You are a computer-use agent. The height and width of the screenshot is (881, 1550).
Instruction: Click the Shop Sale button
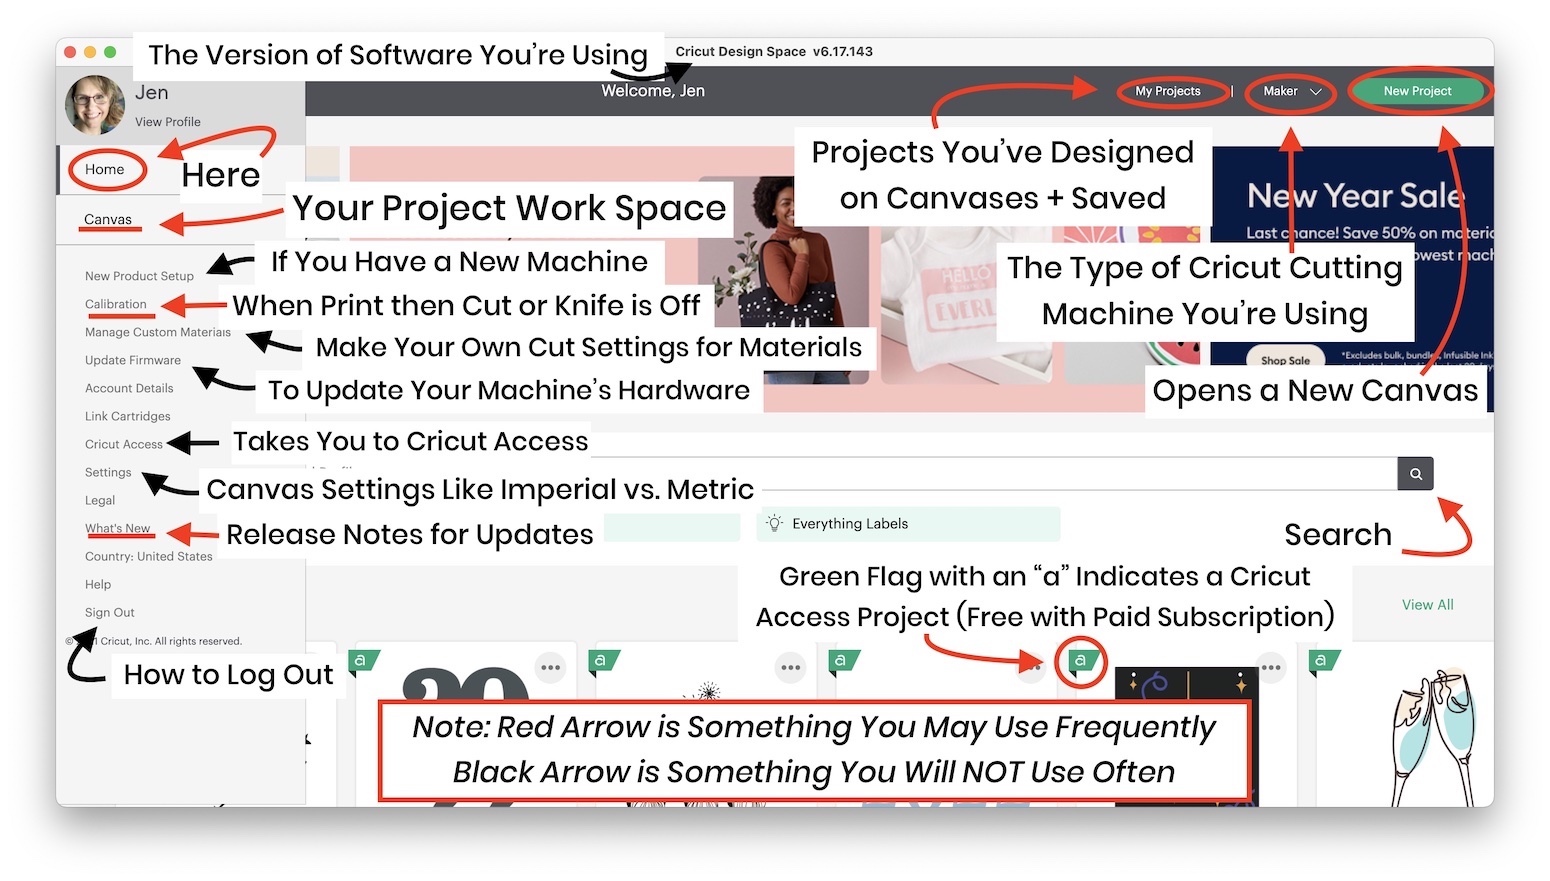[x=1285, y=360]
